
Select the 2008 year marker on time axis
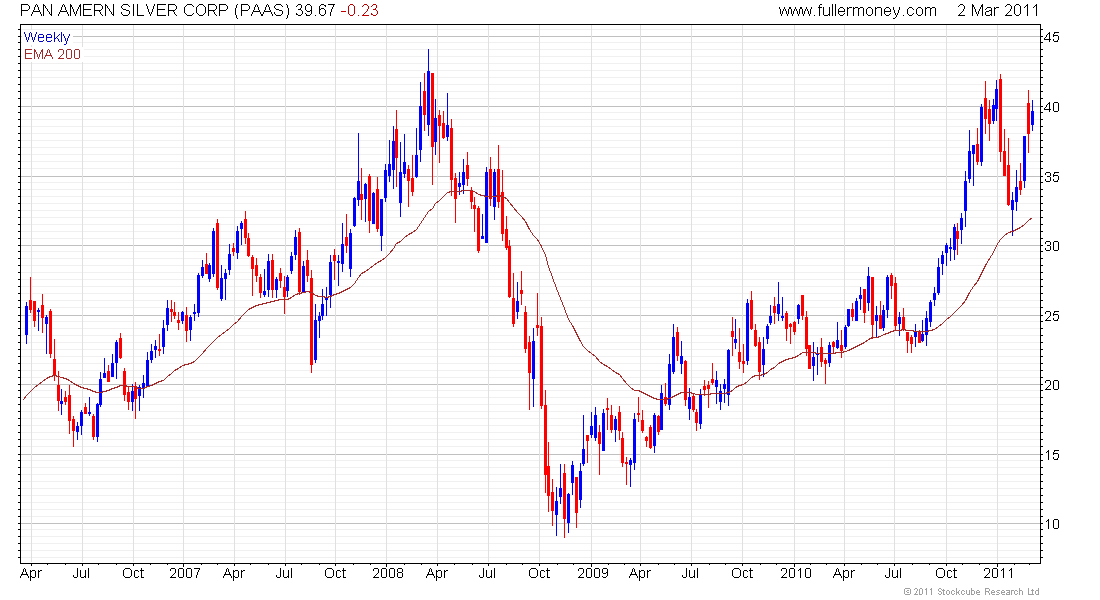point(387,573)
